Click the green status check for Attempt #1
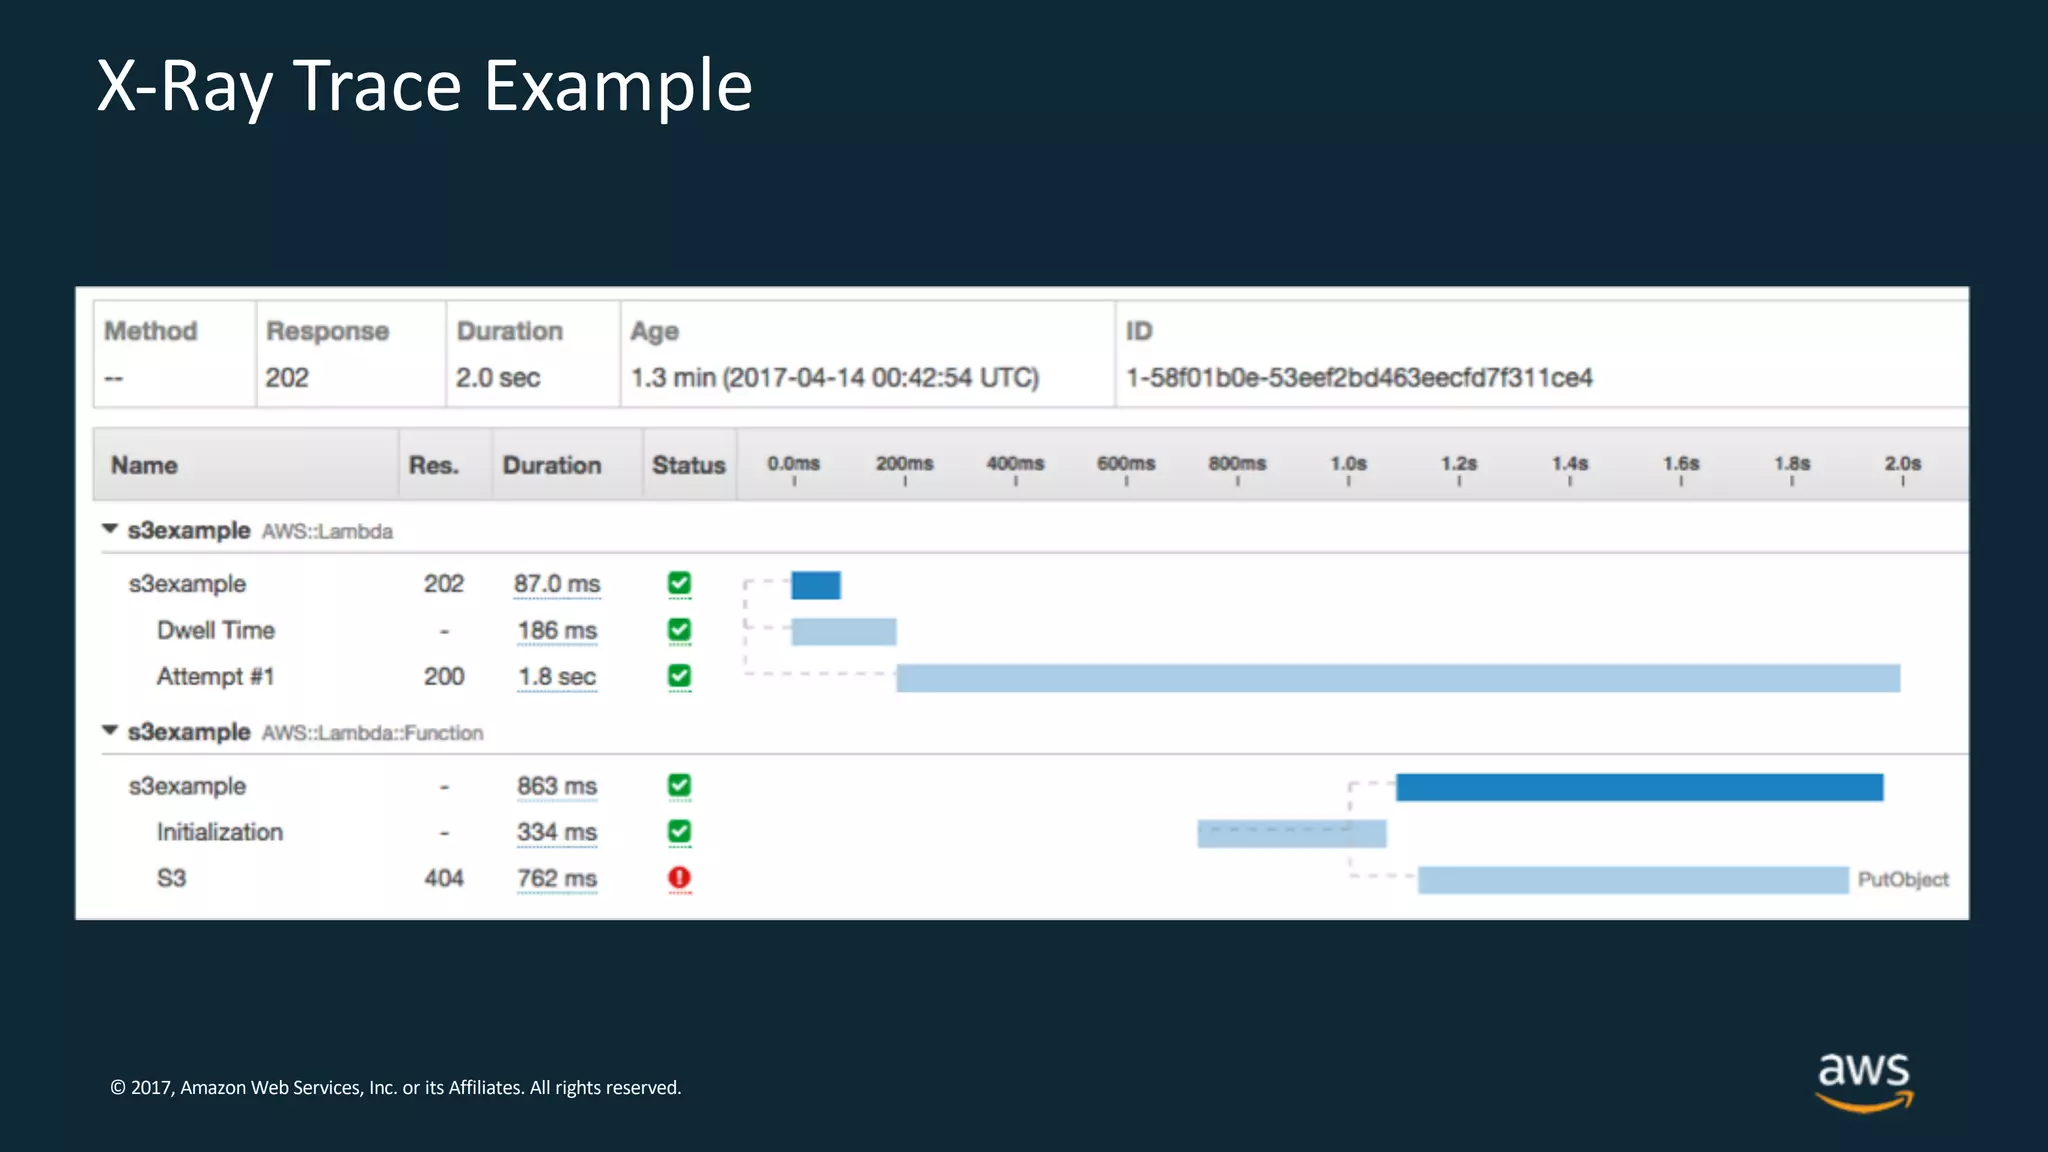 pos(679,676)
